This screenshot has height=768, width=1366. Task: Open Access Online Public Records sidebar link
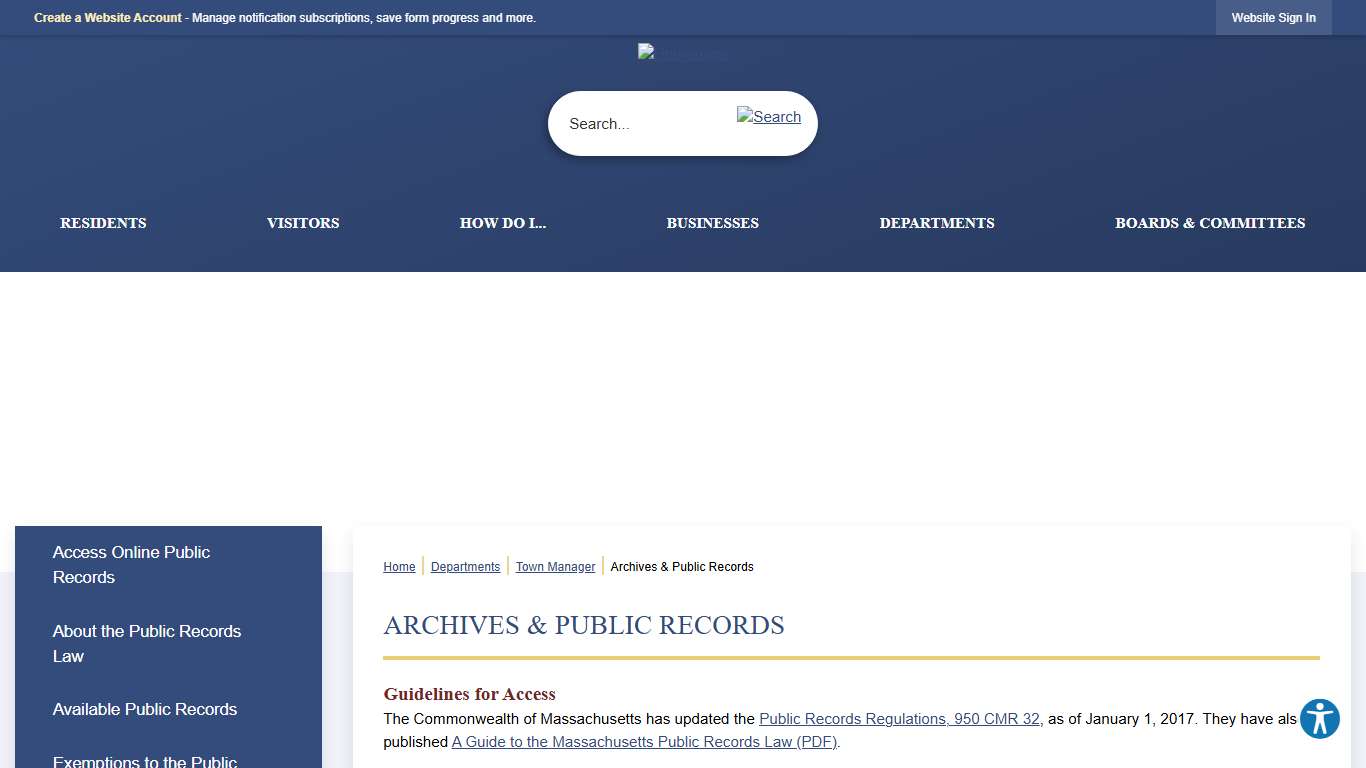tap(130, 564)
